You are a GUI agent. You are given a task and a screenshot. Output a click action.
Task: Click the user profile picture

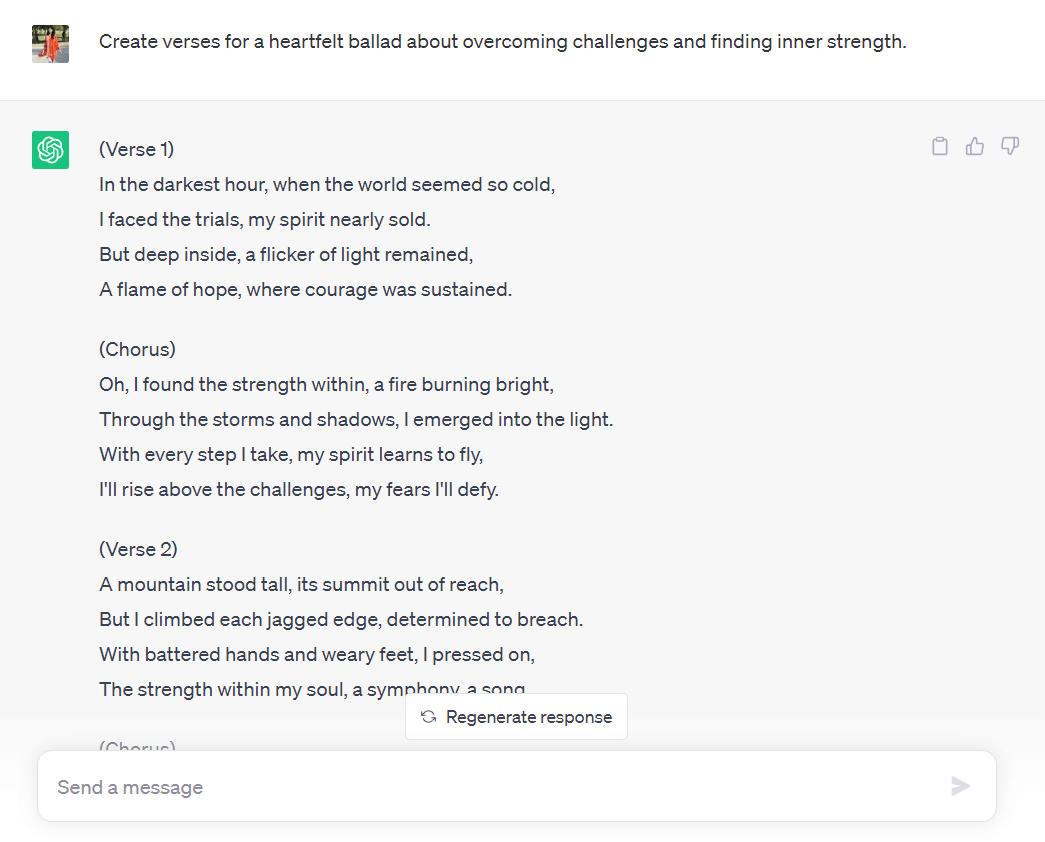(x=50, y=44)
